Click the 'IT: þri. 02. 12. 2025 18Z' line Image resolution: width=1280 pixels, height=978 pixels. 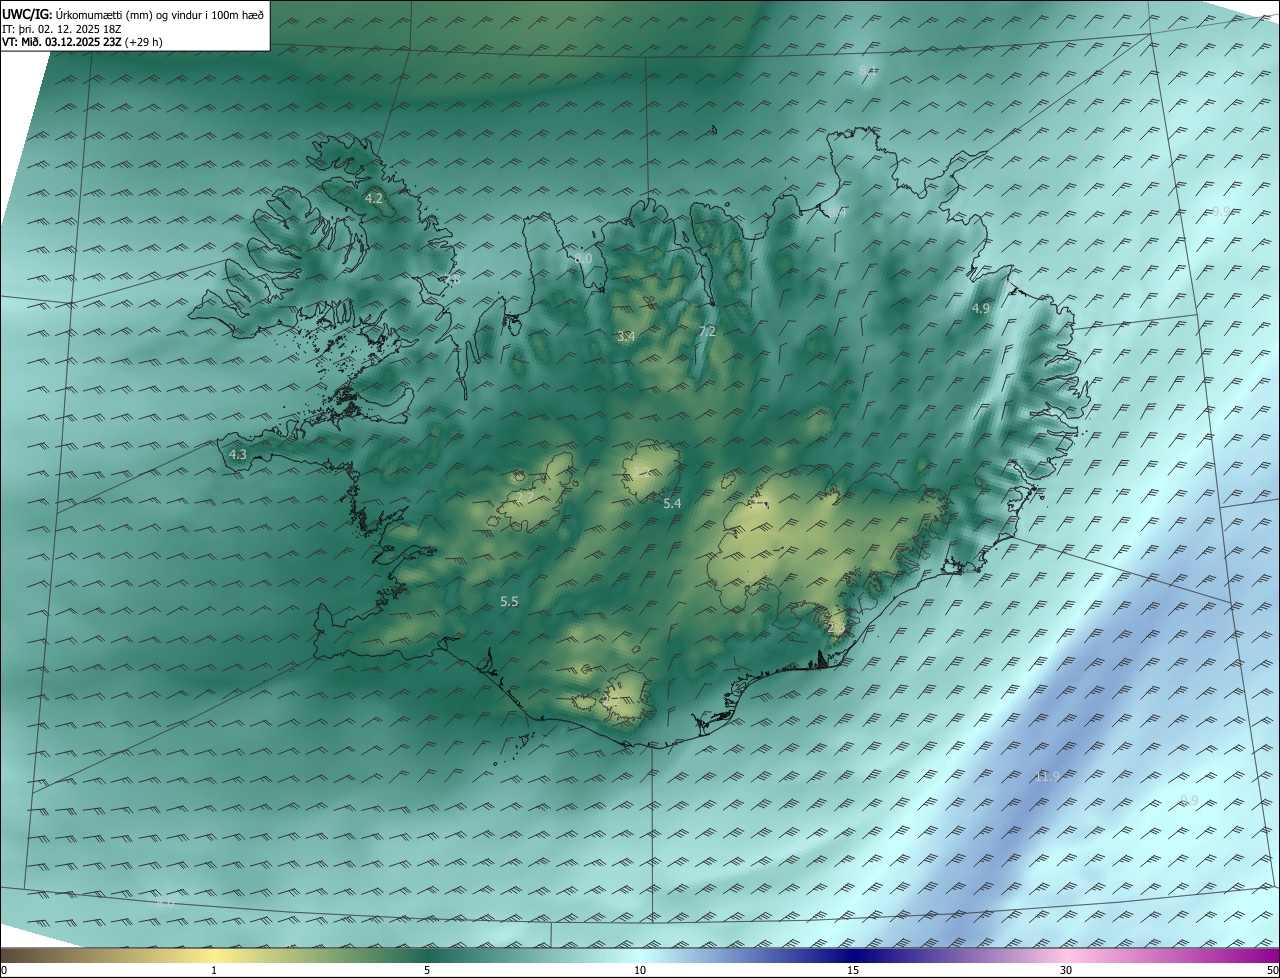[x=61, y=29]
